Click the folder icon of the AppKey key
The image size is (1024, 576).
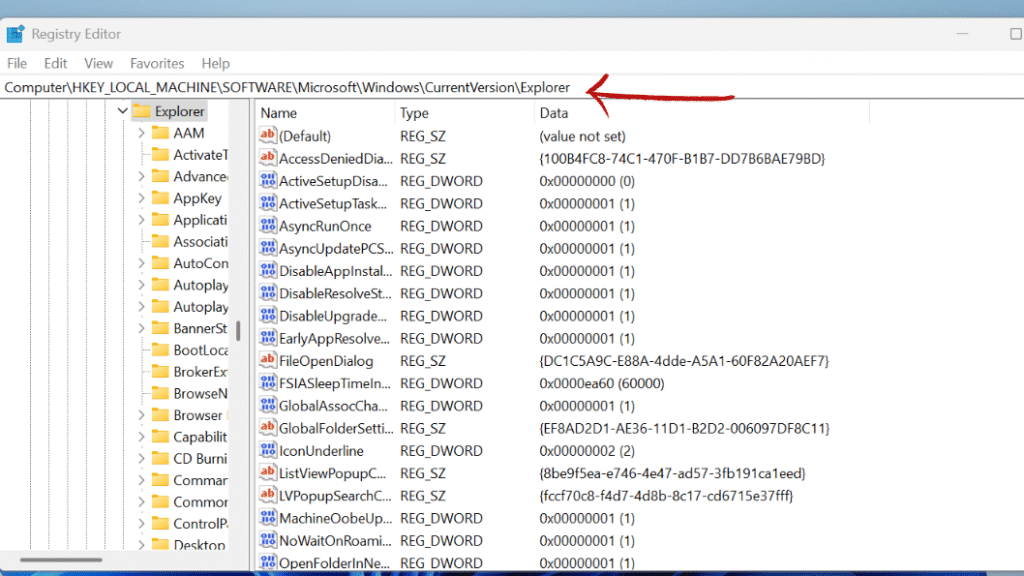point(160,198)
